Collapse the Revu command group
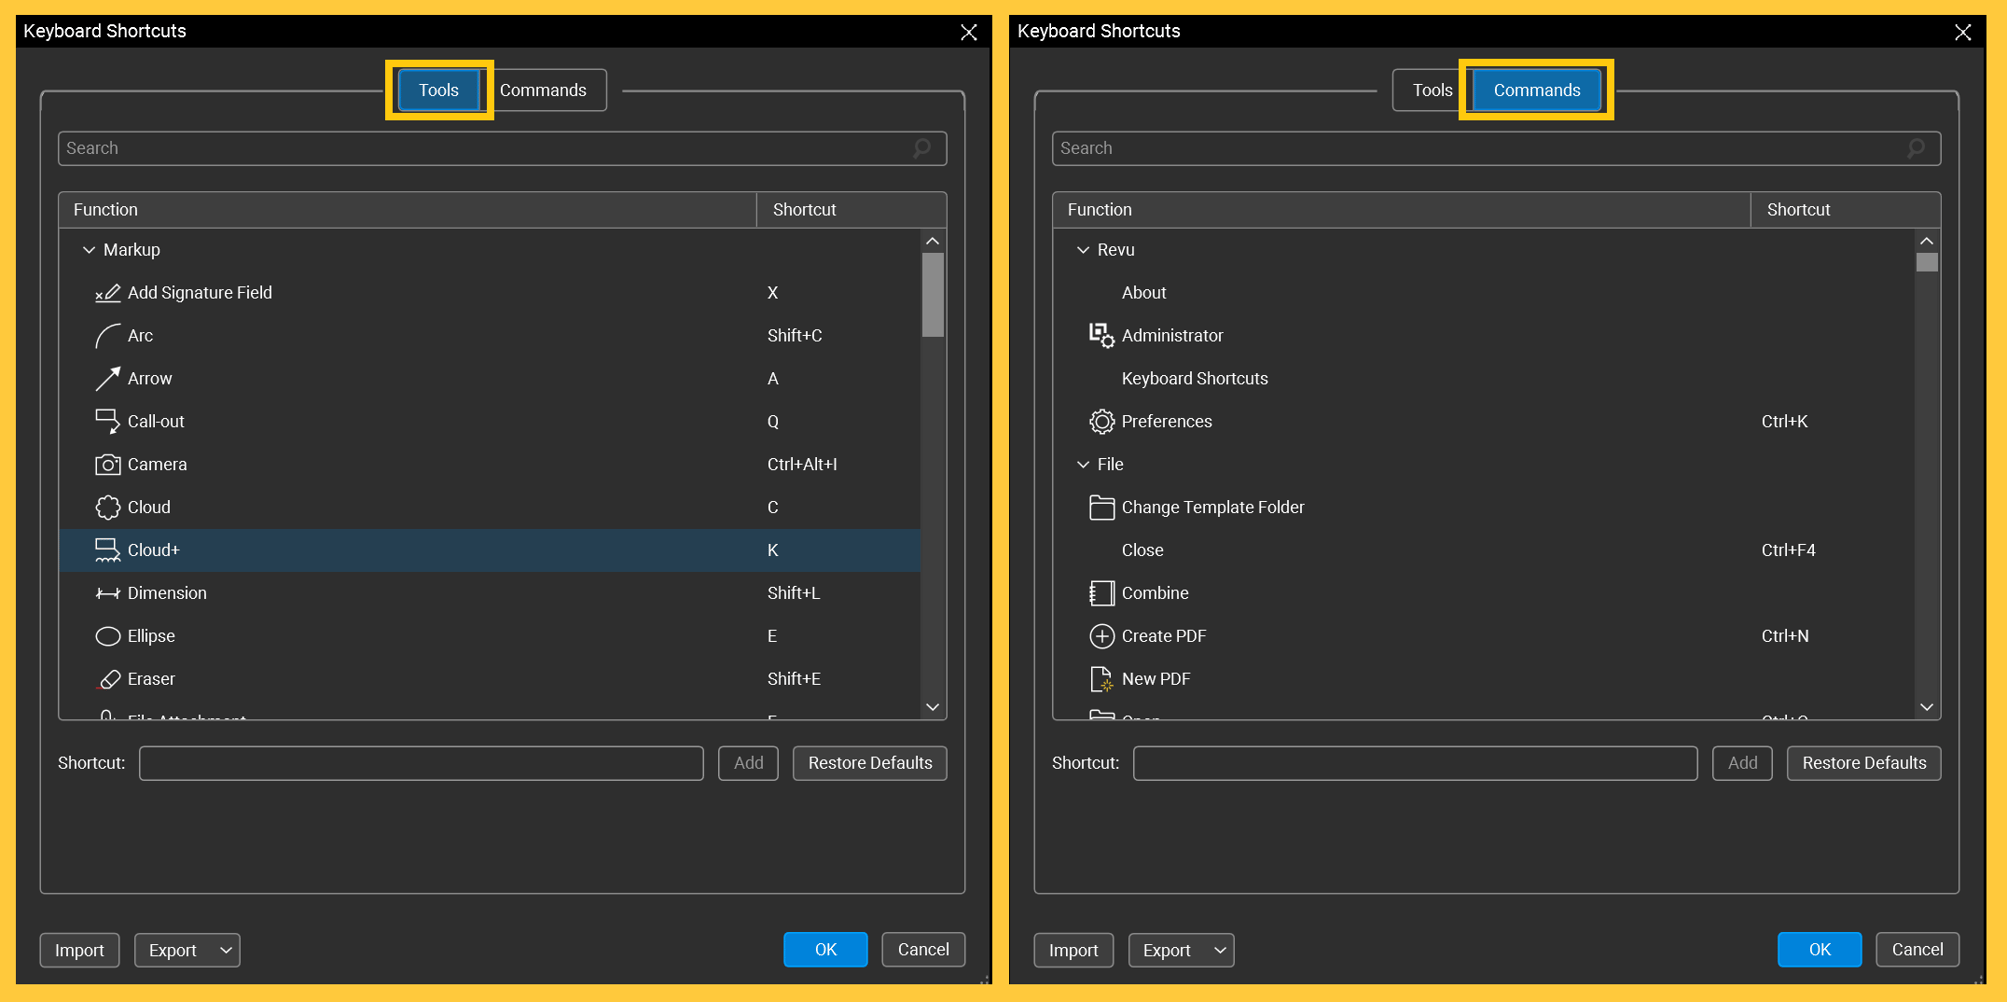This screenshot has height=1002, width=2007. coord(1082,250)
